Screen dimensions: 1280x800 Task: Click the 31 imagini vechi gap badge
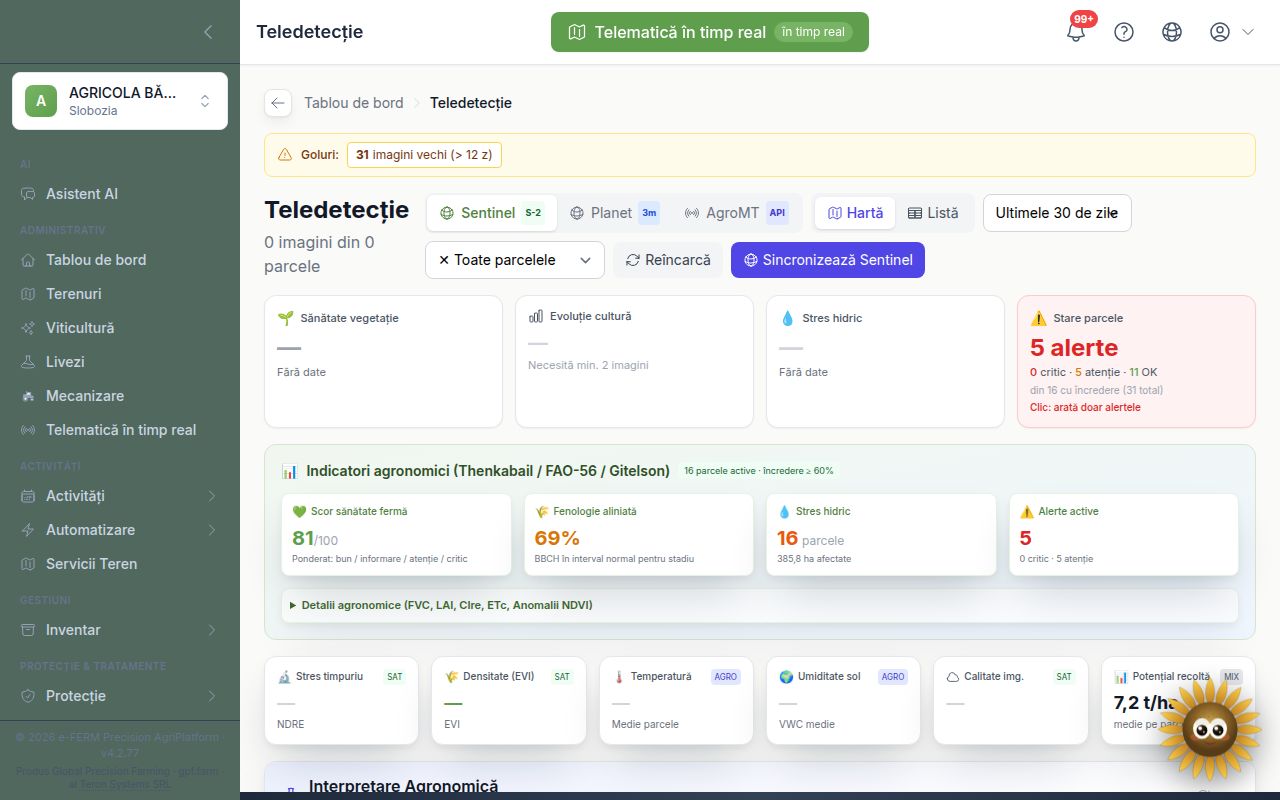coord(424,155)
